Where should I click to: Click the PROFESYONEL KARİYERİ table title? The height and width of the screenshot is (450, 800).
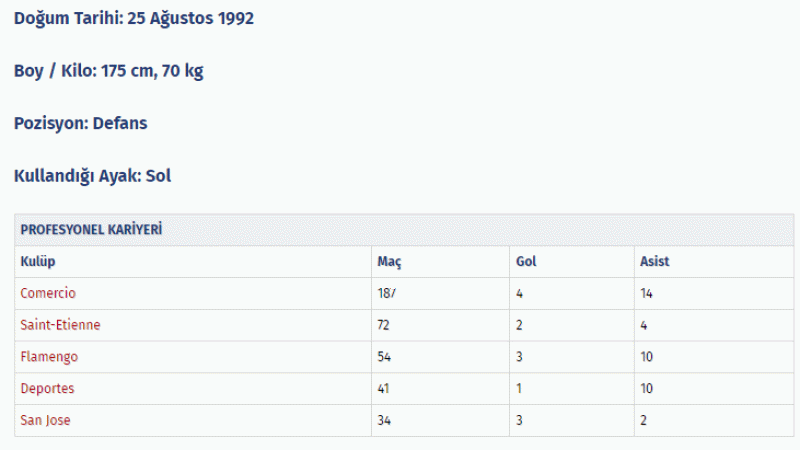pyautogui.click(x=91, y=230)
